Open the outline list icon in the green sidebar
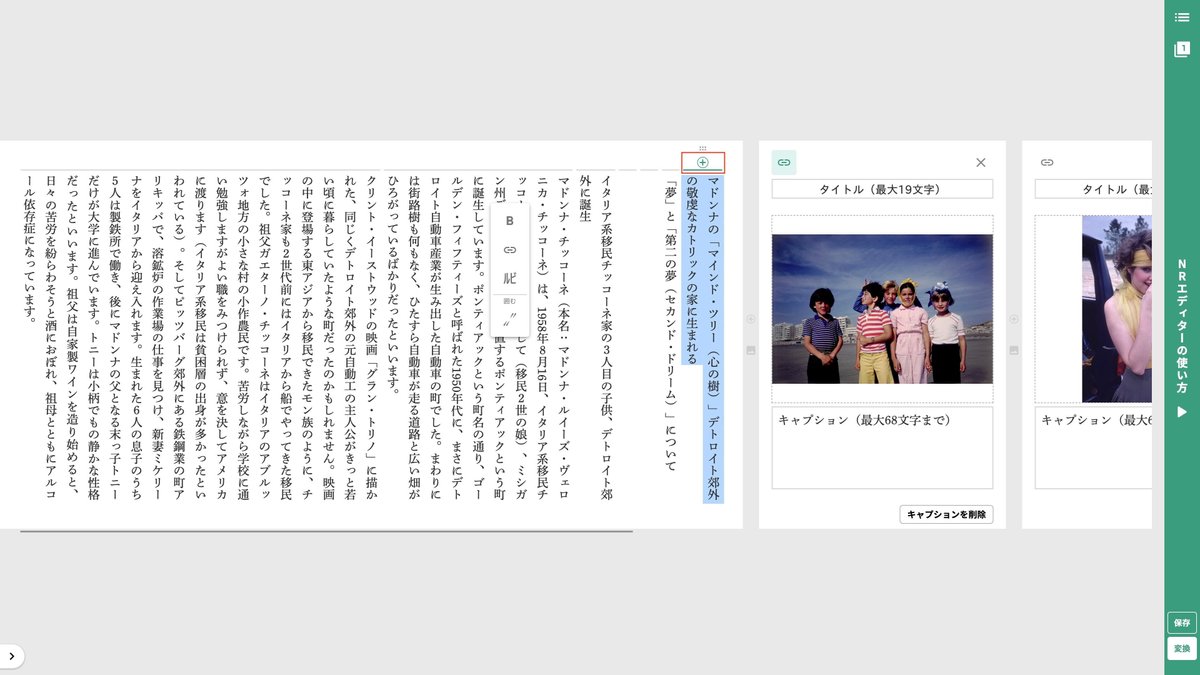The image size is (1200, 675). [1182, 17]
